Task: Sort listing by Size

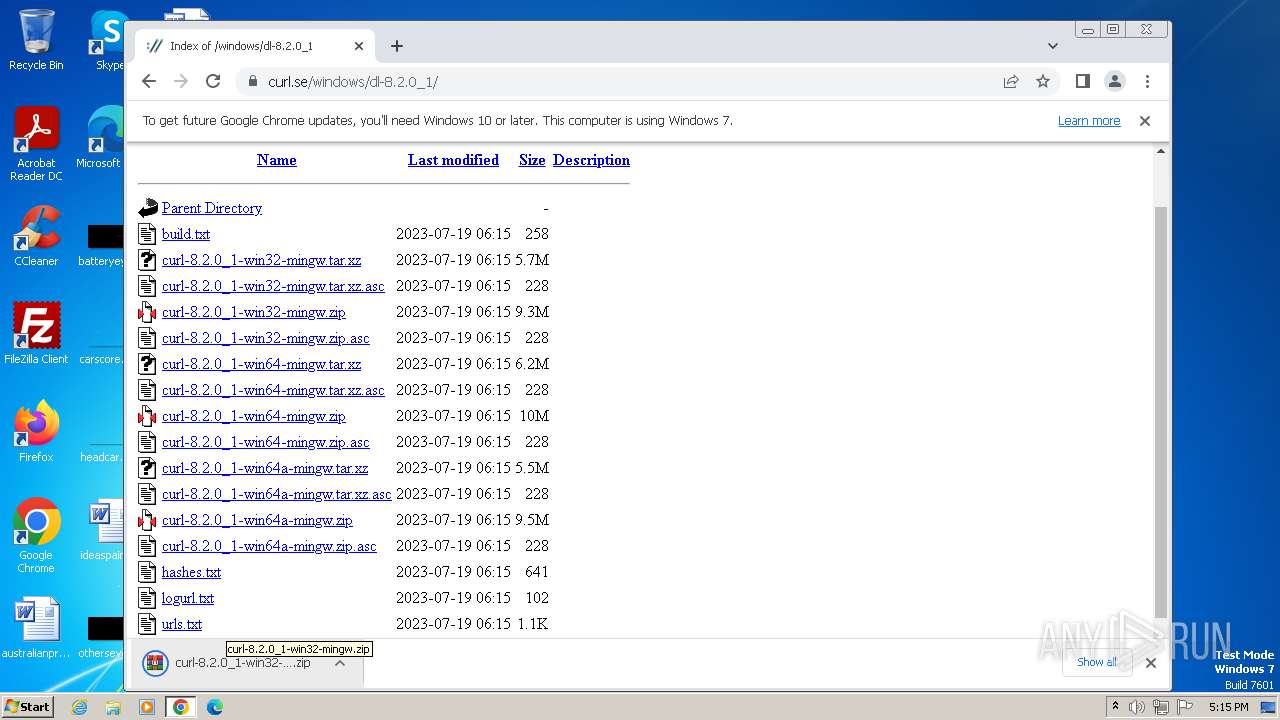Action: [x=532, y=160]
